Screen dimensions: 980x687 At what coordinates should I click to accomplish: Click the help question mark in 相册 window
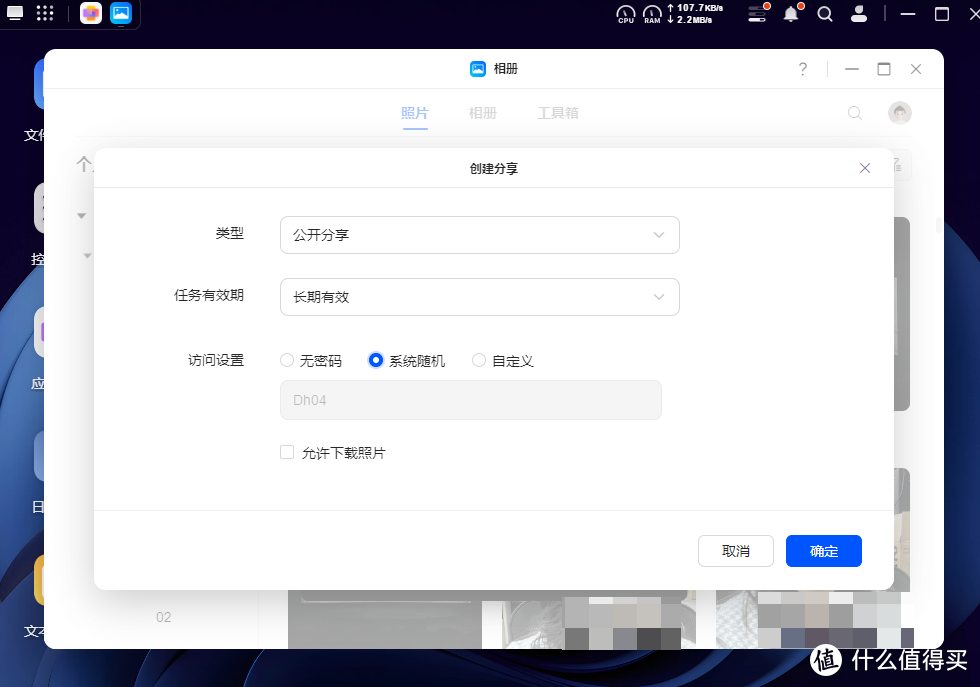pyautogui.click(x=802, y=69)
